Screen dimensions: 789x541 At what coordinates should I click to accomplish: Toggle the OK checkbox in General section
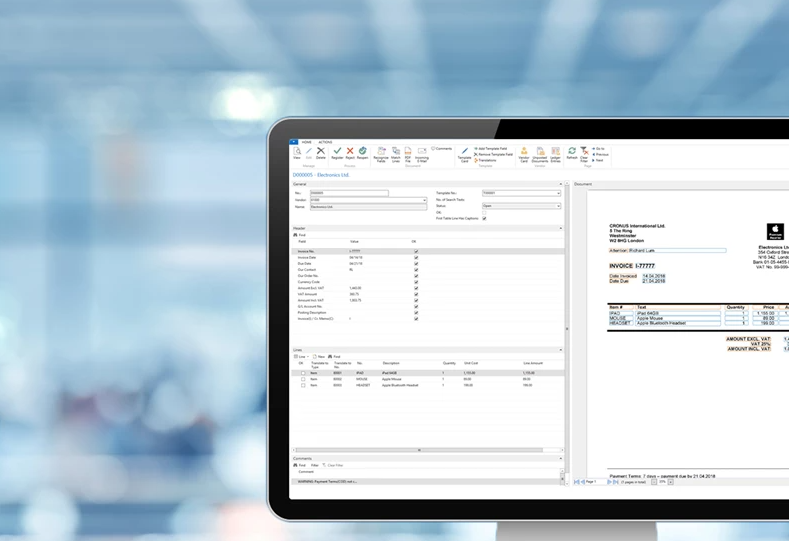[484, 212]
